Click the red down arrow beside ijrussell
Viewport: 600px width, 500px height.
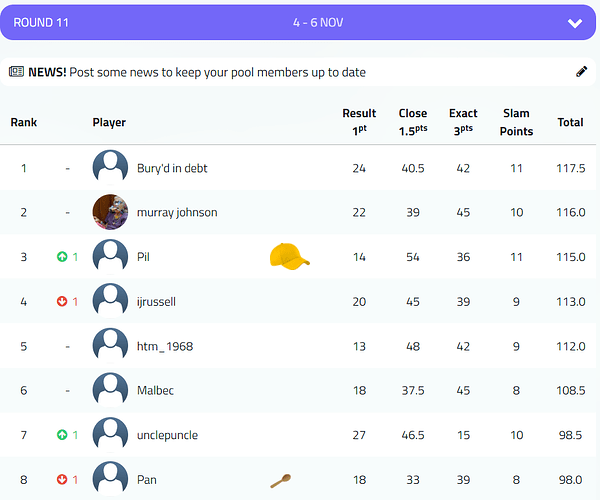point(62,301)
